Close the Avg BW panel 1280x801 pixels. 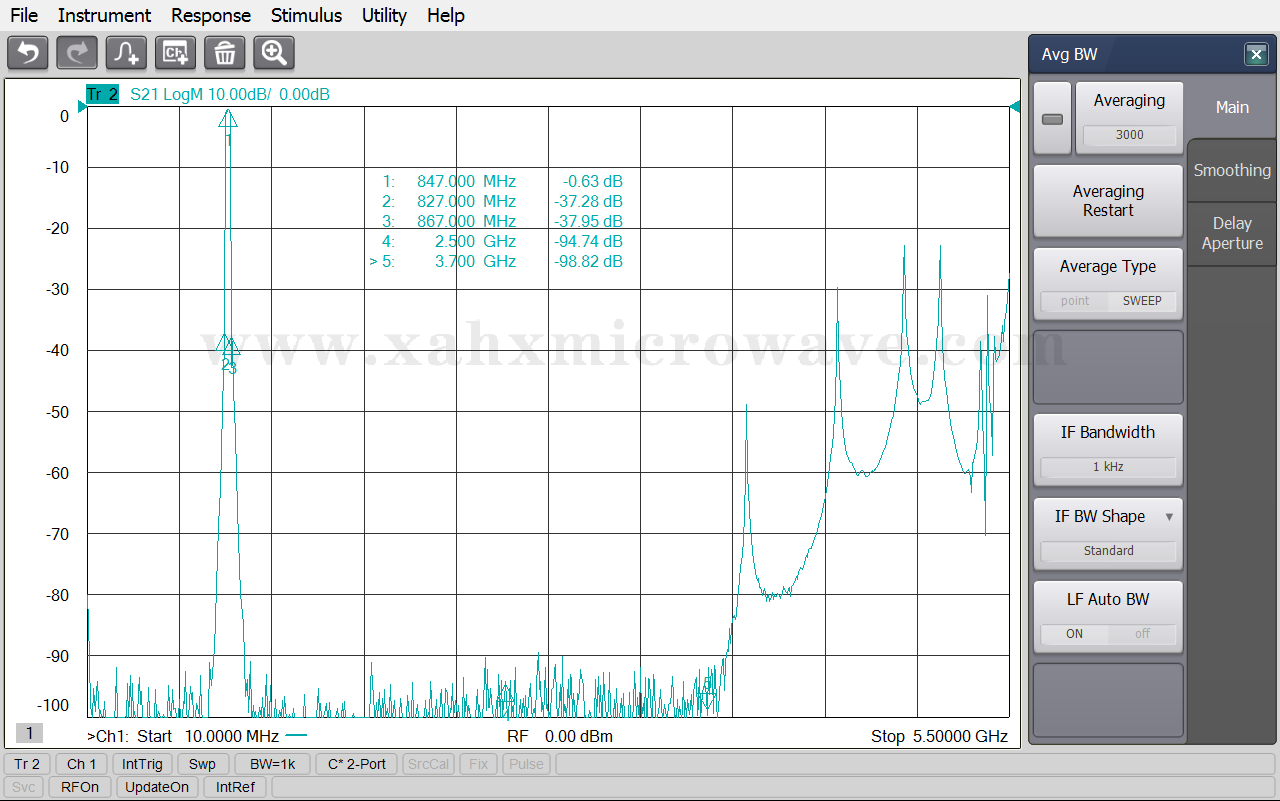click(x=1256, y=55)
